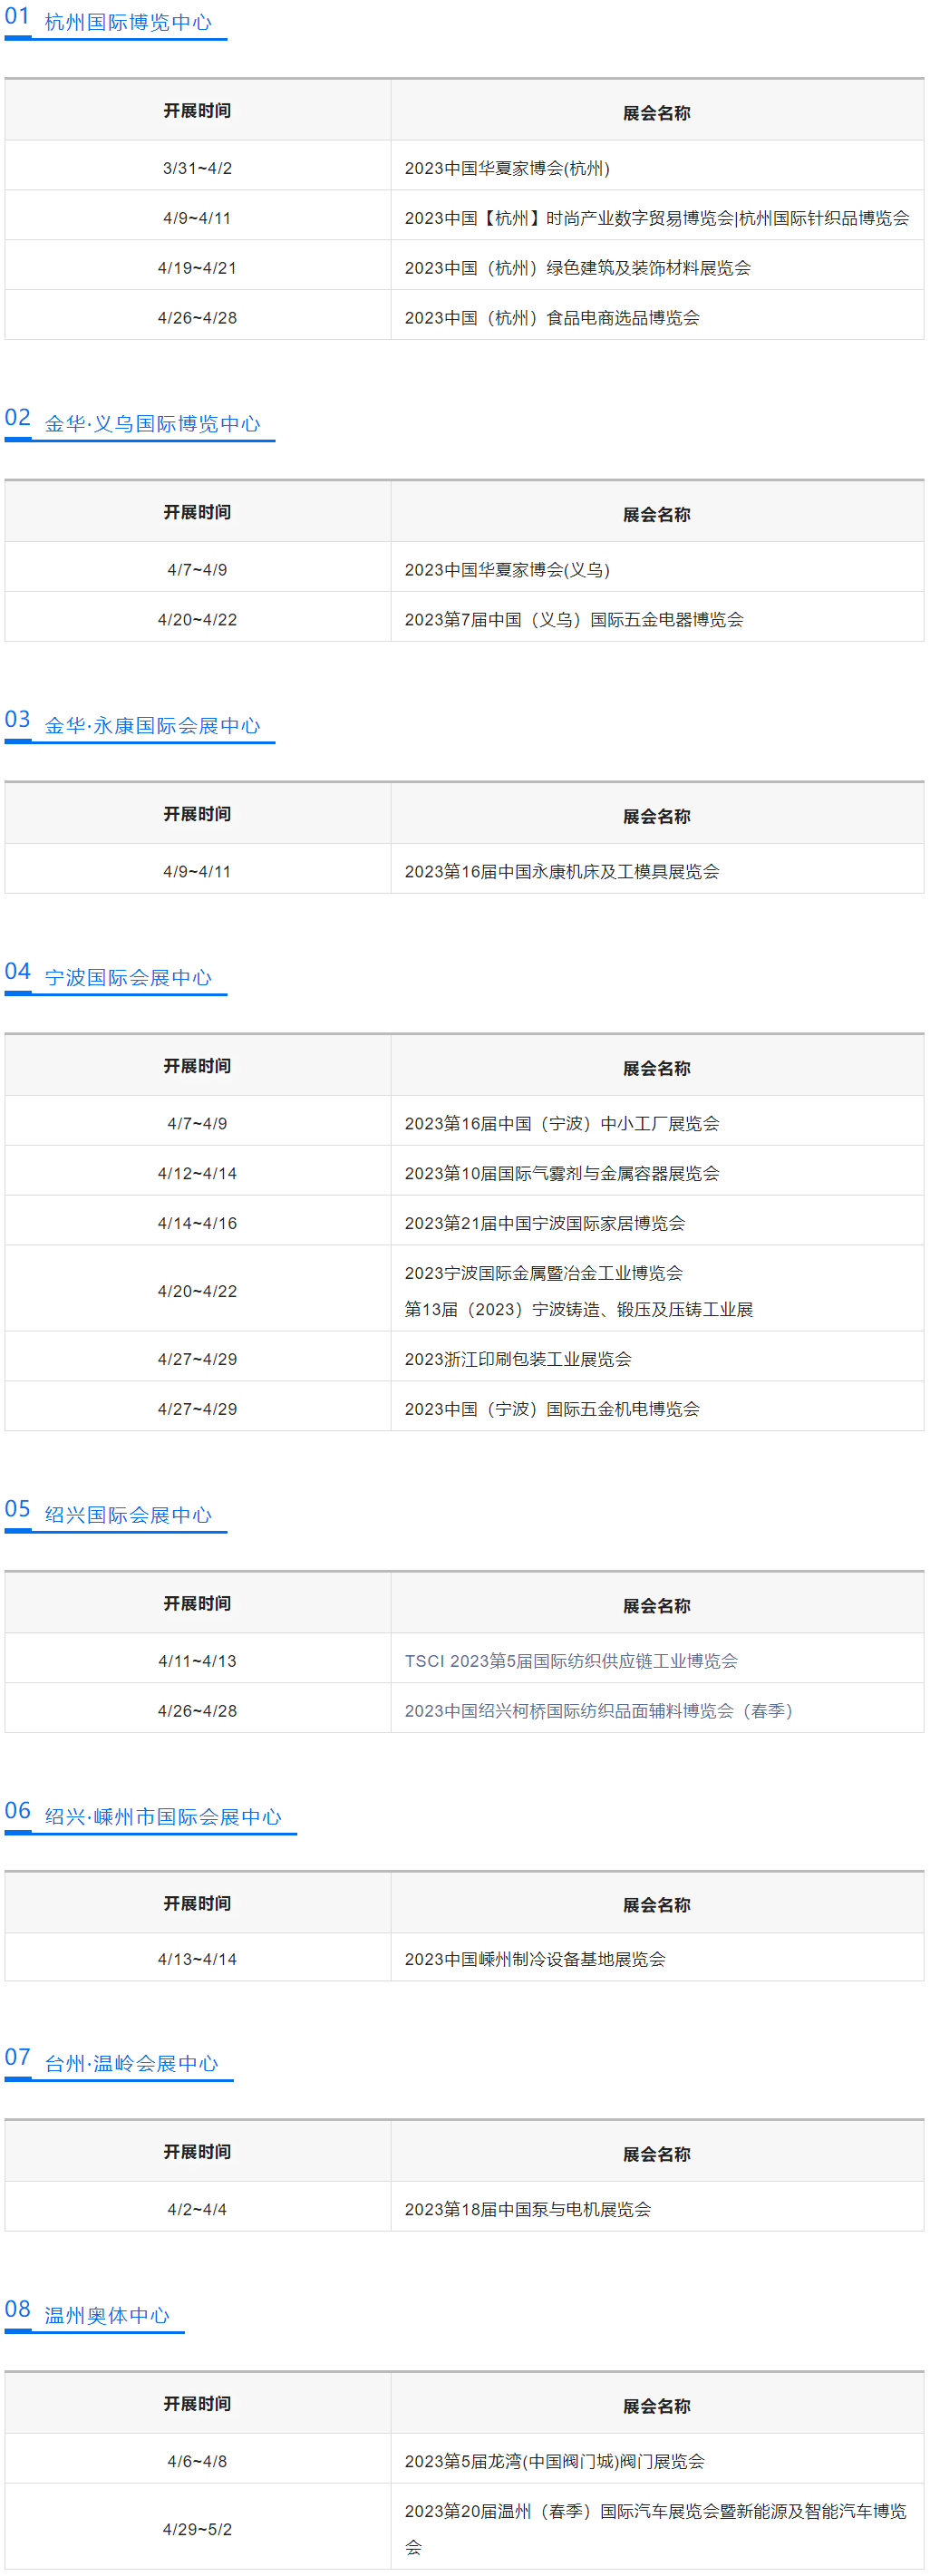Screen dimensions: 930x2576
Task: Click the heading 绍兴·嵊州市国际会展中心
Action: click(163, 1817)
